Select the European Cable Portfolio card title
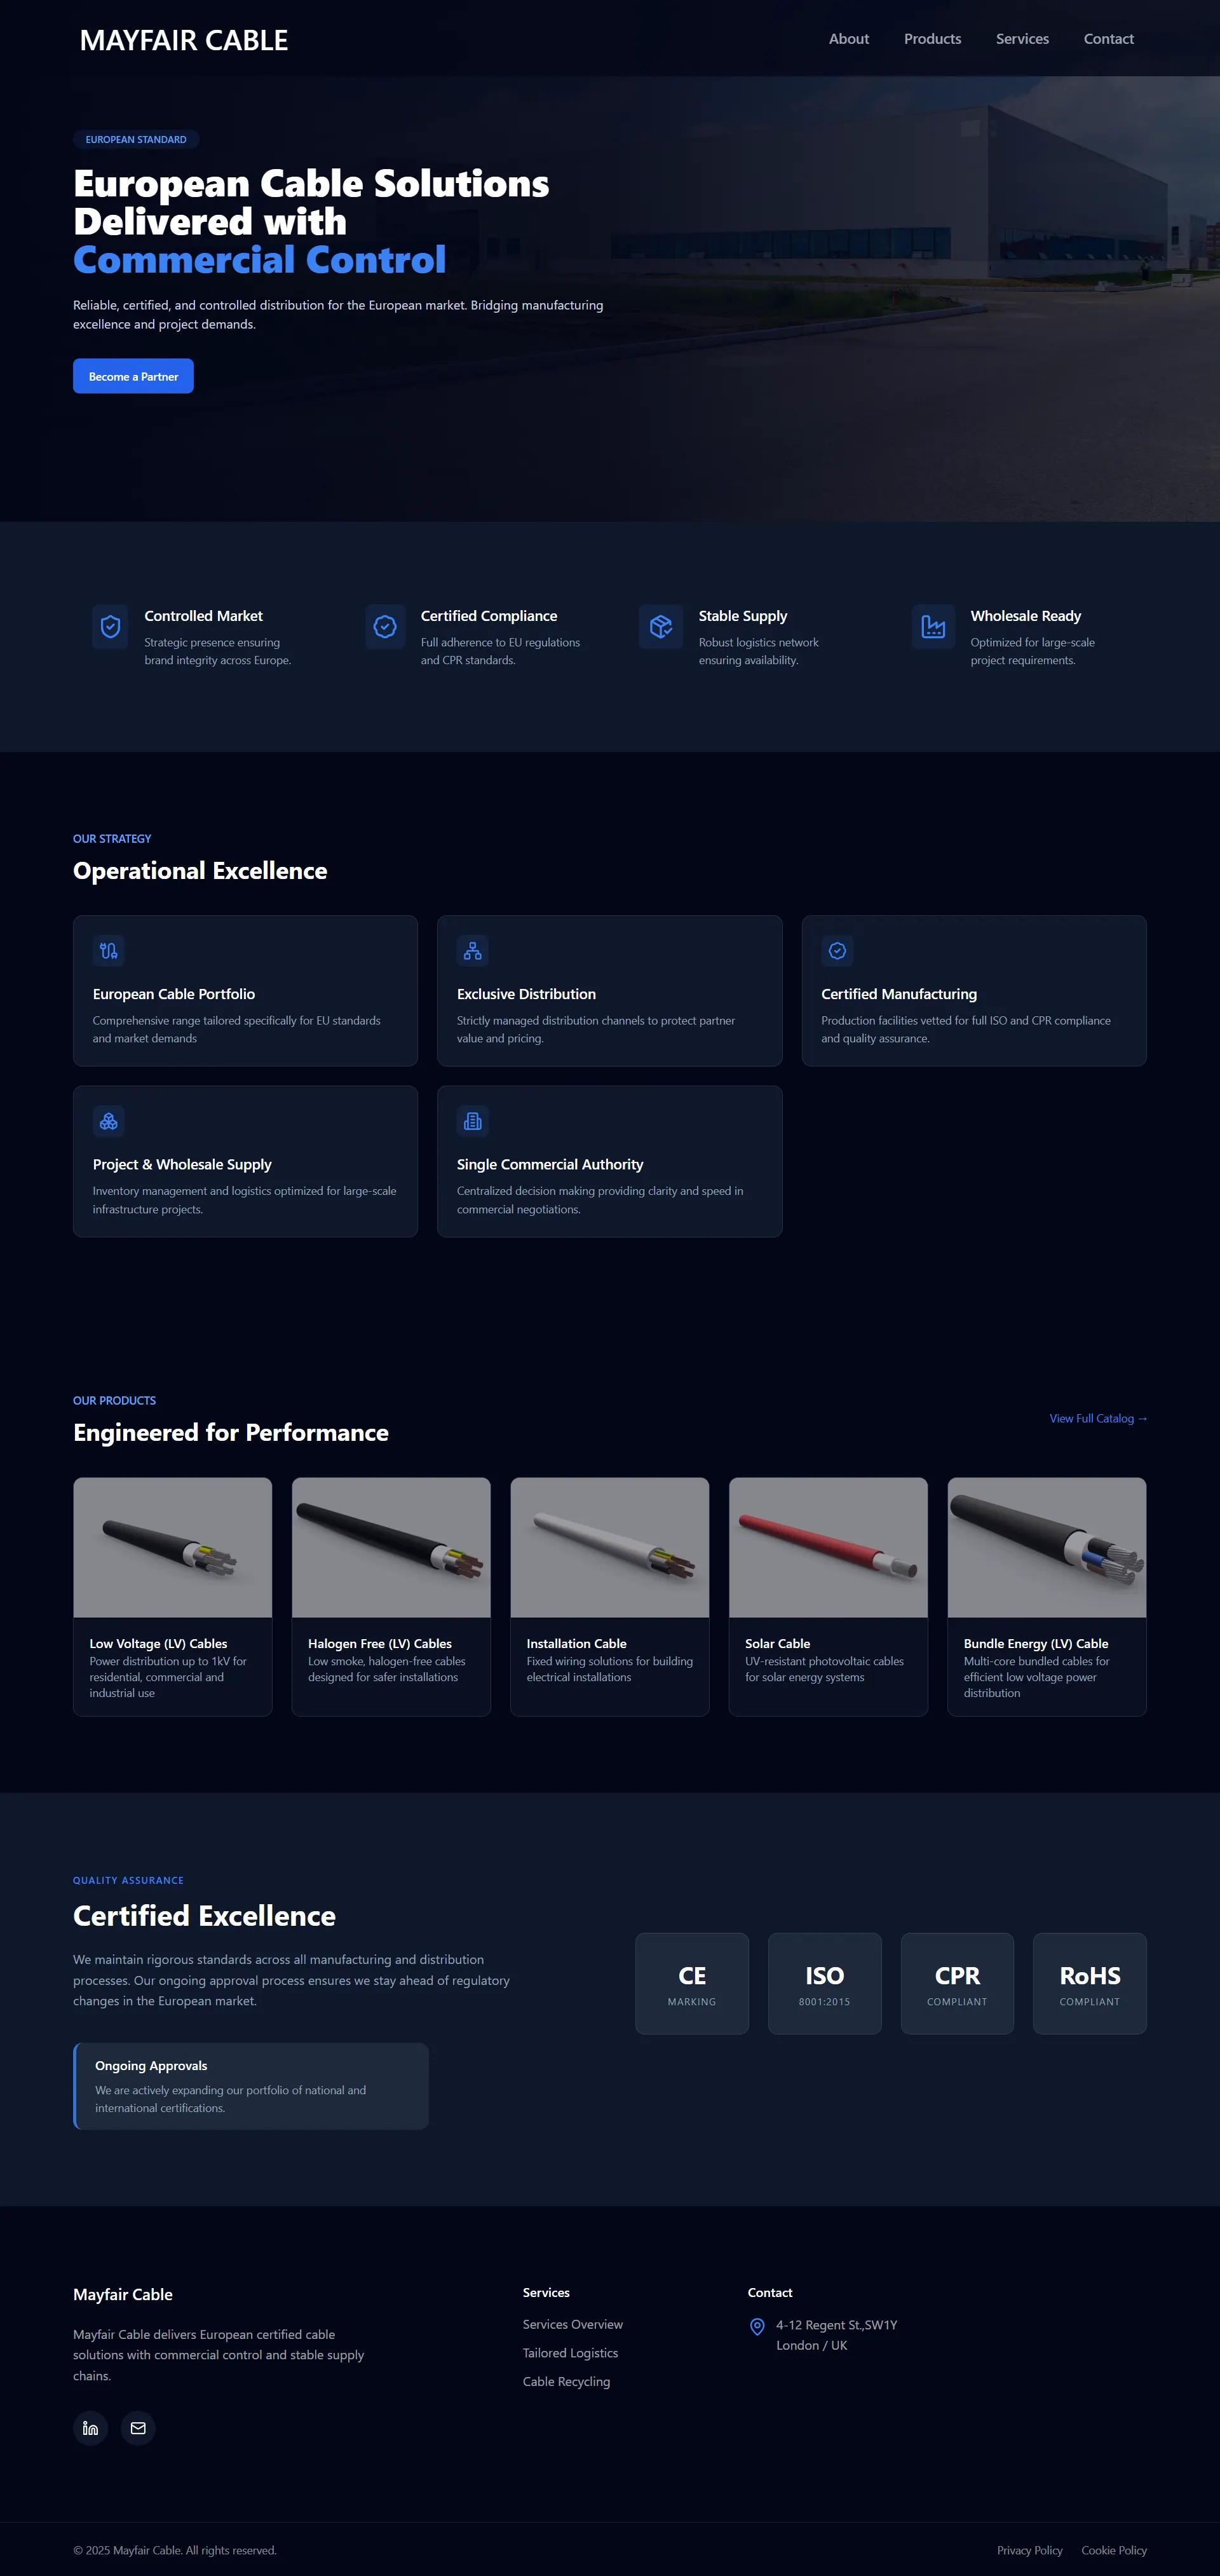The width and height of the screenshot is (1220, 2576). point(174,994)
